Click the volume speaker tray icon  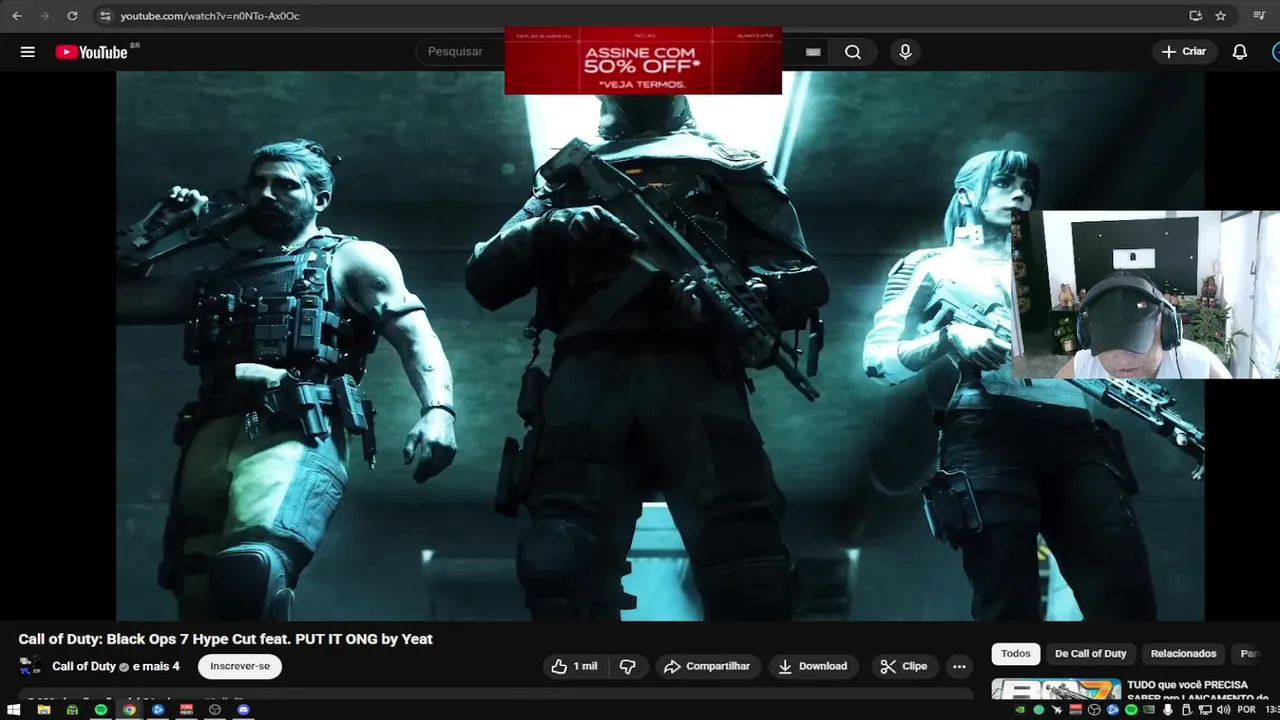coord(1223,710)
